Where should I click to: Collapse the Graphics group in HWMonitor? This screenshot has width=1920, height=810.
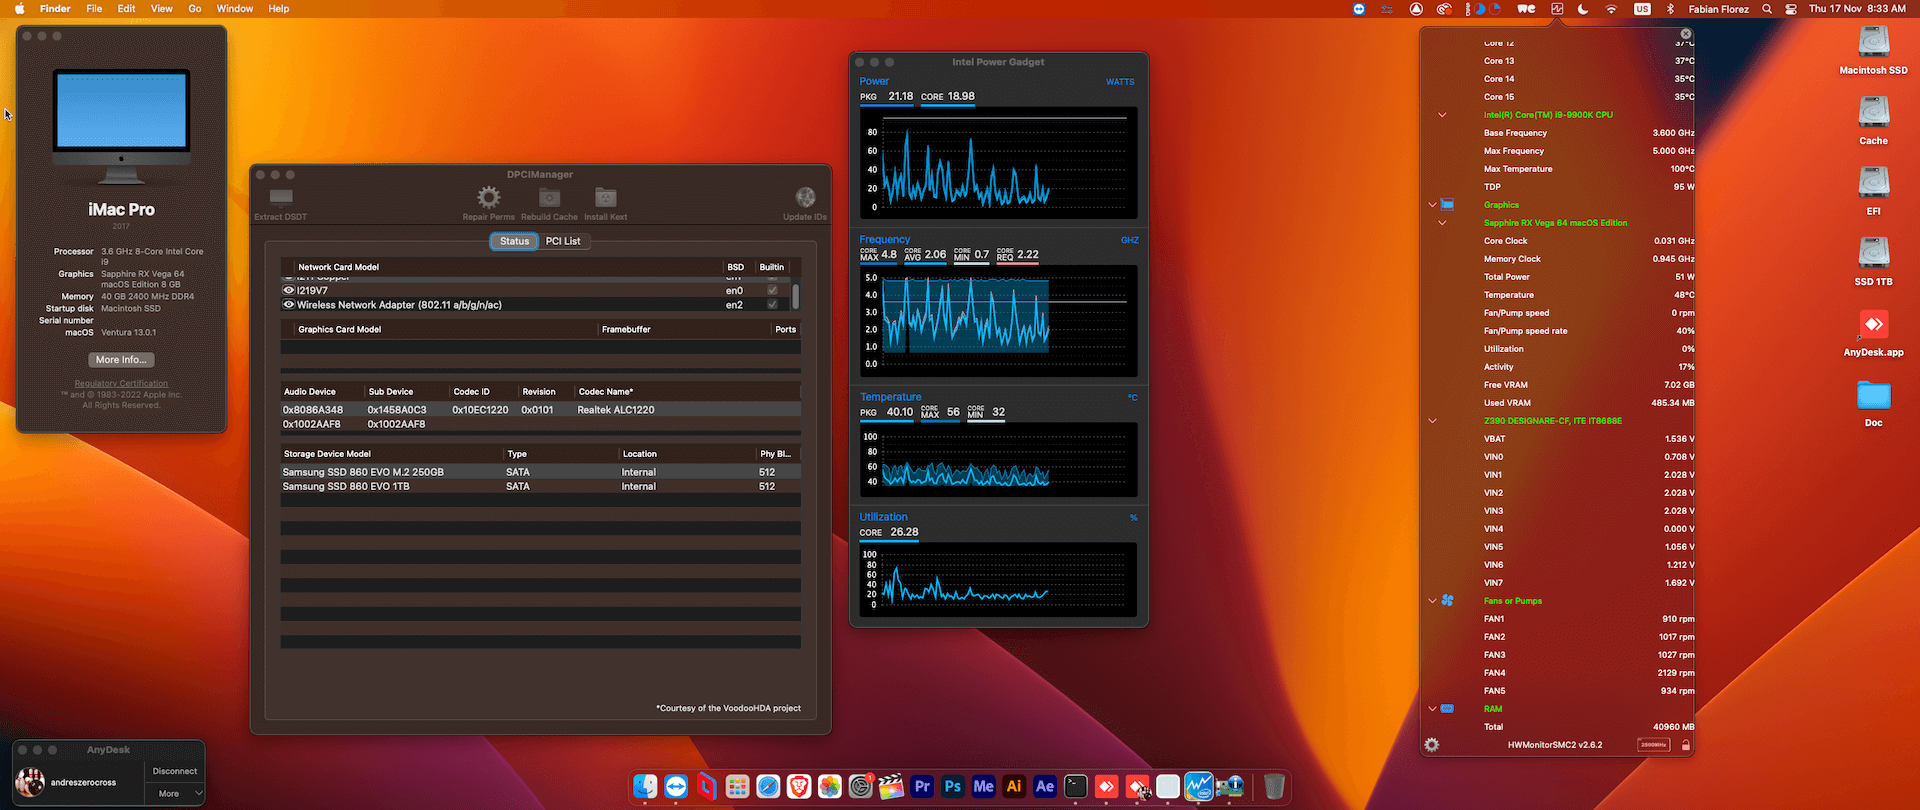click(x=1432, y=205)
